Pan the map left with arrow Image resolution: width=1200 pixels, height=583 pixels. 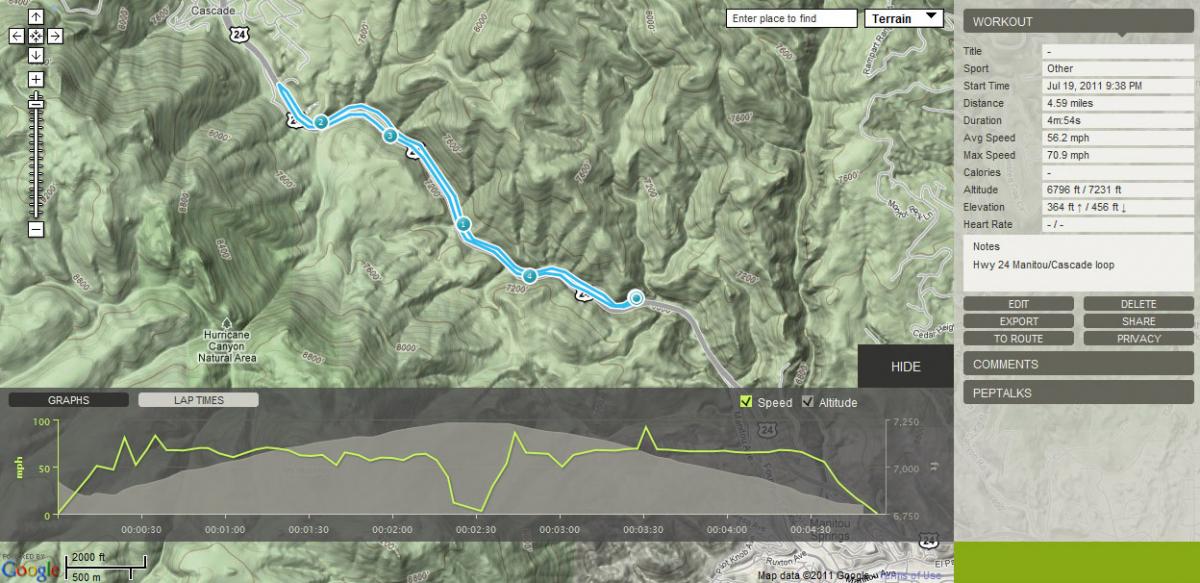pos(17,36)
